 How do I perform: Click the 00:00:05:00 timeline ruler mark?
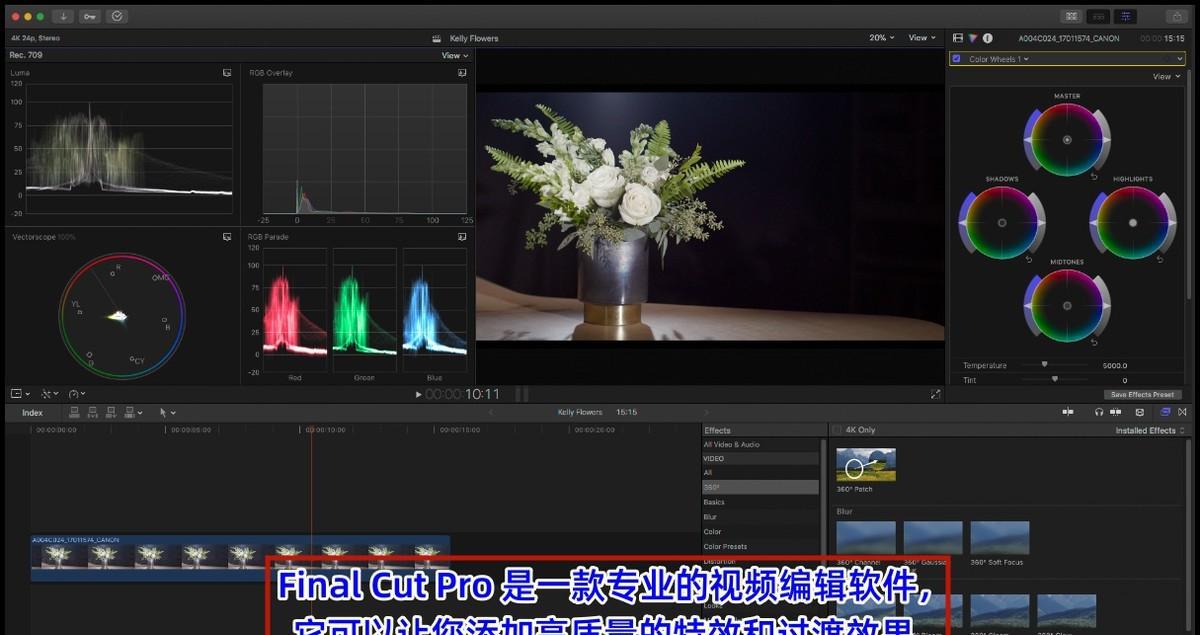coord(190,430)
